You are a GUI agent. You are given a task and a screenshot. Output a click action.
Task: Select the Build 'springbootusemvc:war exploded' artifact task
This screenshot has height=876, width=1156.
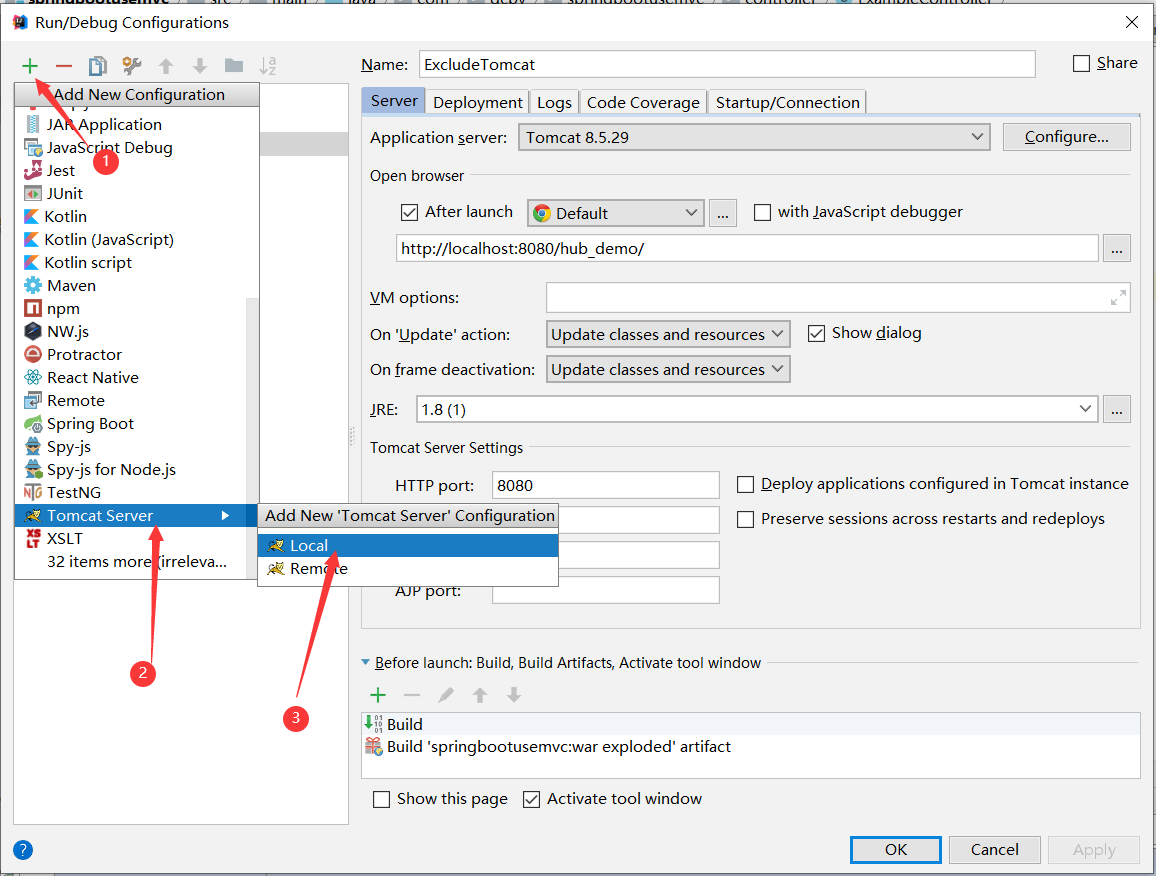coord(751,747)
